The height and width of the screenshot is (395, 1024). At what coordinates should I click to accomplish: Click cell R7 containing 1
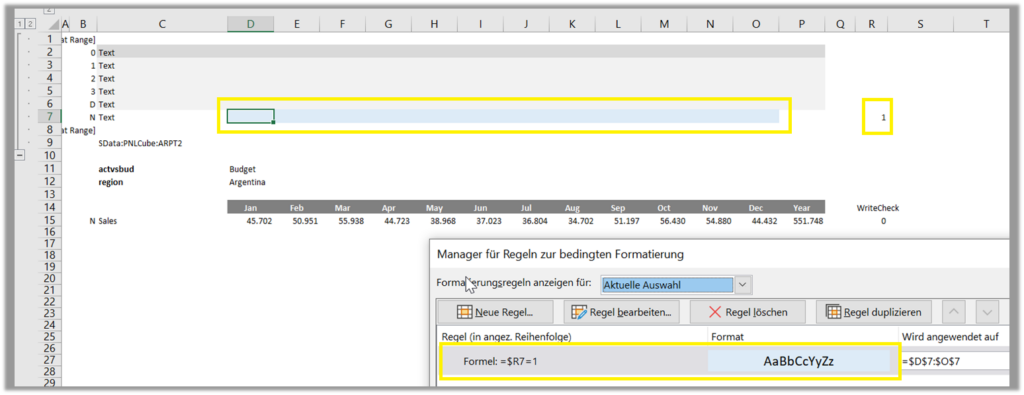pyautogui.click(x=872, y=118)
